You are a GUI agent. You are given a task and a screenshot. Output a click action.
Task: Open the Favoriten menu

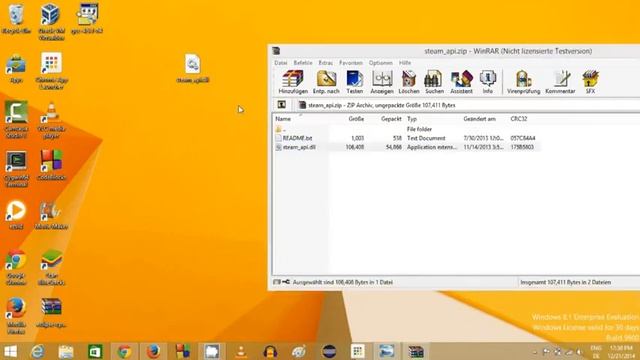[x=351, y=63]
